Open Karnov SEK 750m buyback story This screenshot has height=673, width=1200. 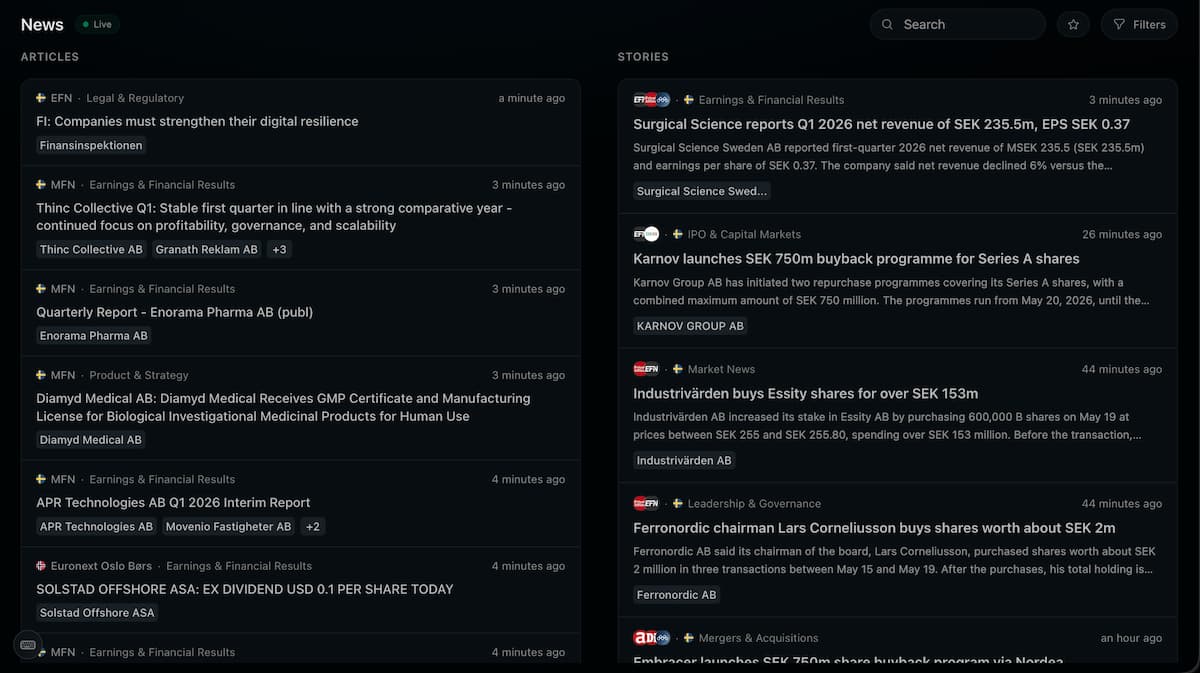(x=856, y=259)
